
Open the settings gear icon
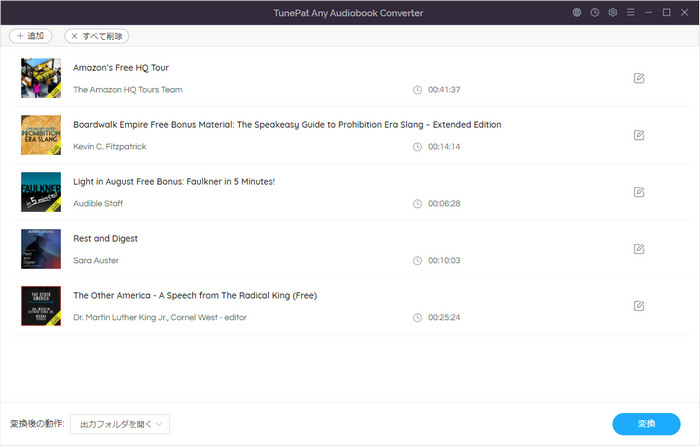612,13
